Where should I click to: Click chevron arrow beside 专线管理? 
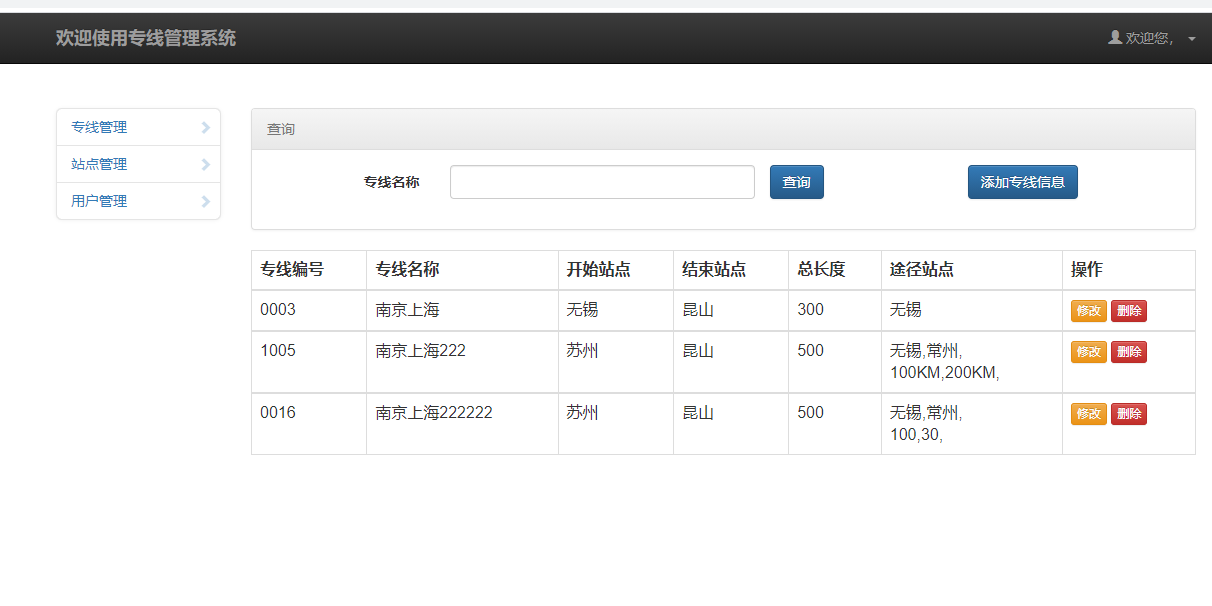tap(205, 127)
